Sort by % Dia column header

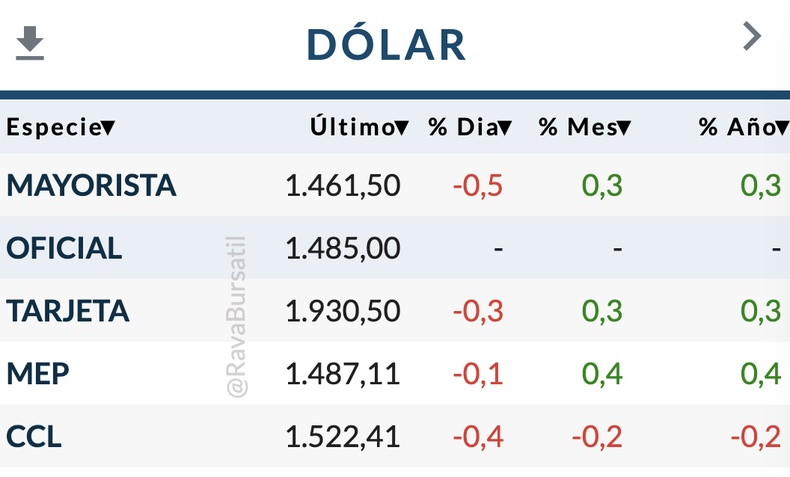(470, 127)
